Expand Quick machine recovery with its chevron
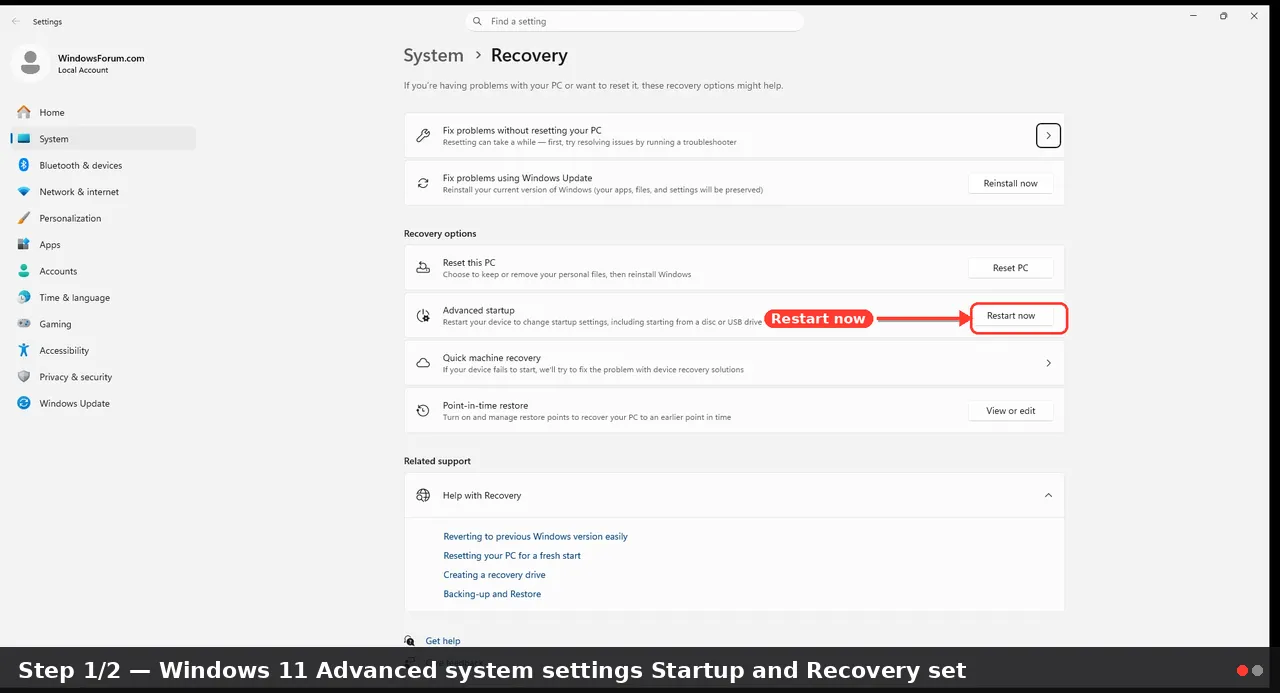This screenshot has width=1280, height=693. (1048, 363)
